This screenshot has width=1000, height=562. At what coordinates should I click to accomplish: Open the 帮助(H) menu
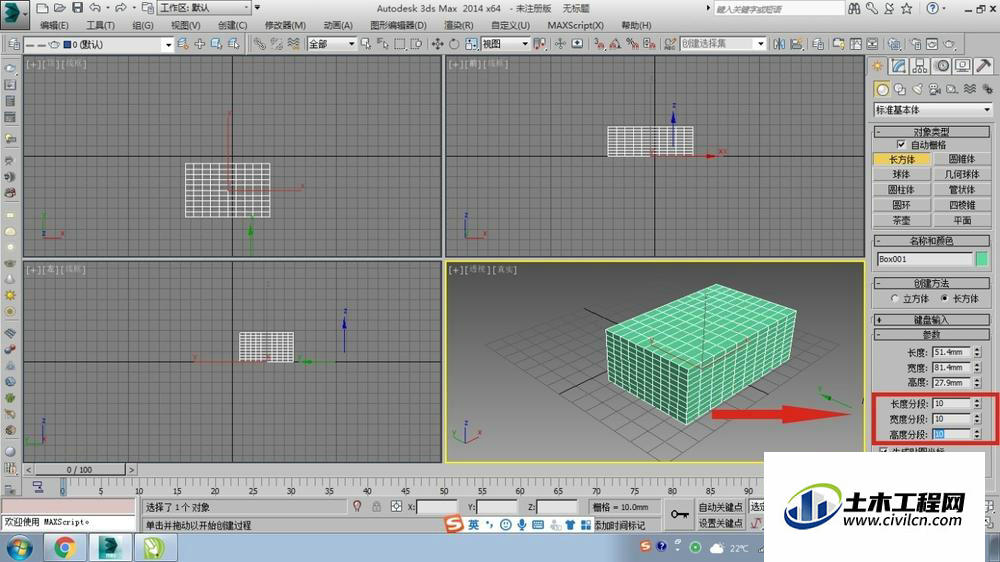click(636, 26)
